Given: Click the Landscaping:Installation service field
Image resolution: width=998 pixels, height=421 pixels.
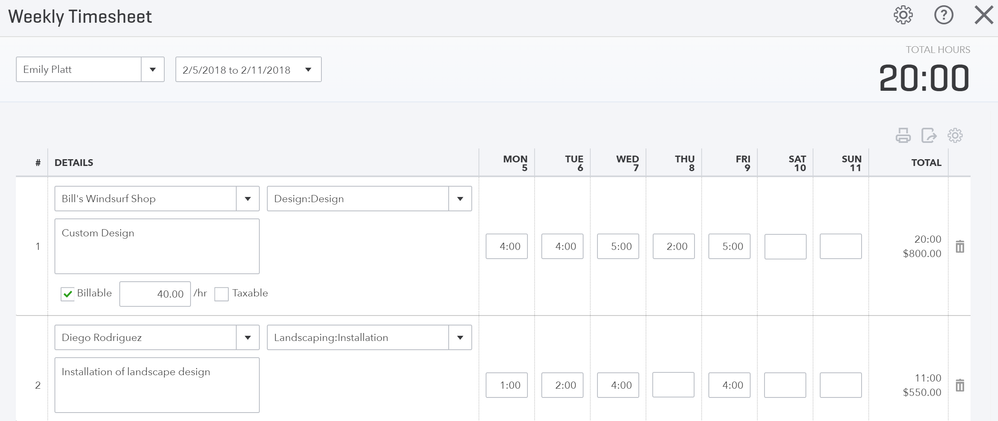Looking at the screenshot, I should point(358,338).
